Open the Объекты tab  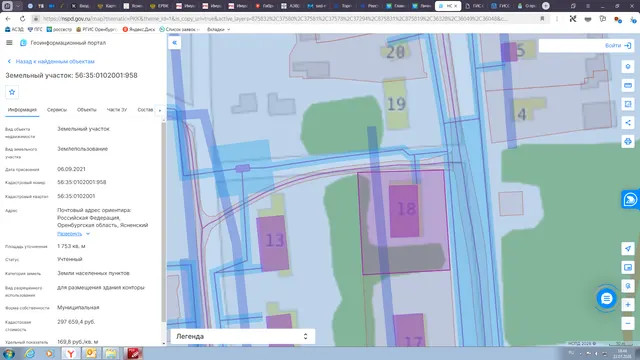coord(87,110)
